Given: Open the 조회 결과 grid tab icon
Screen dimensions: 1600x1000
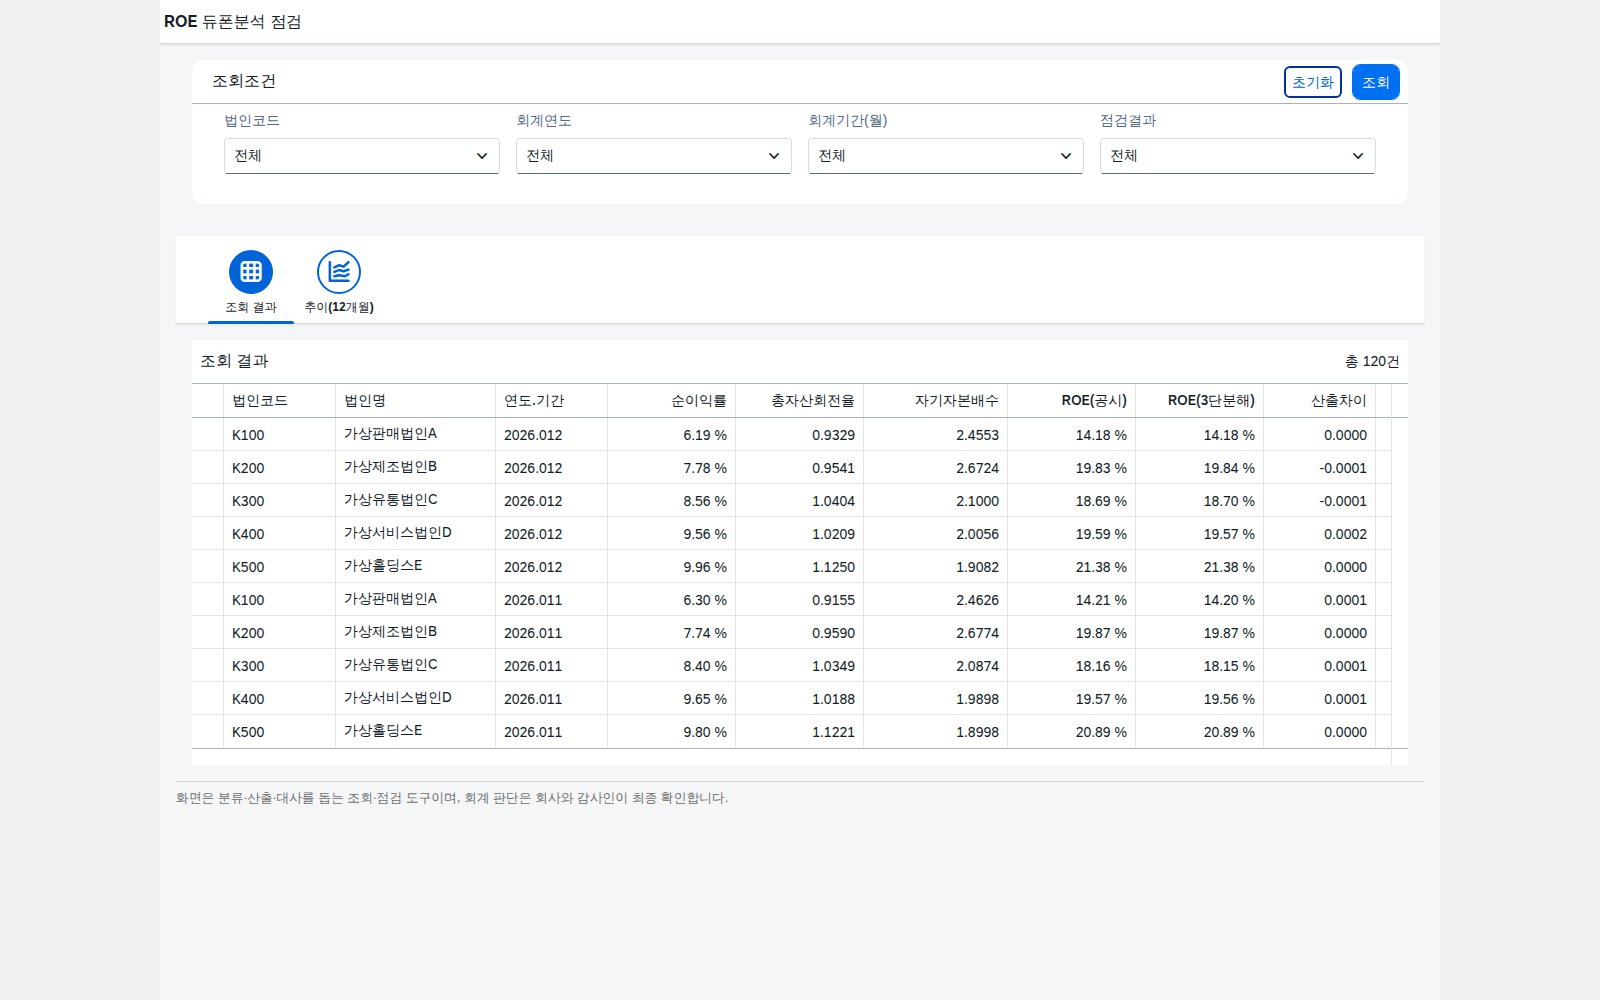Looking at the screenshot, I should pos(251,272).
